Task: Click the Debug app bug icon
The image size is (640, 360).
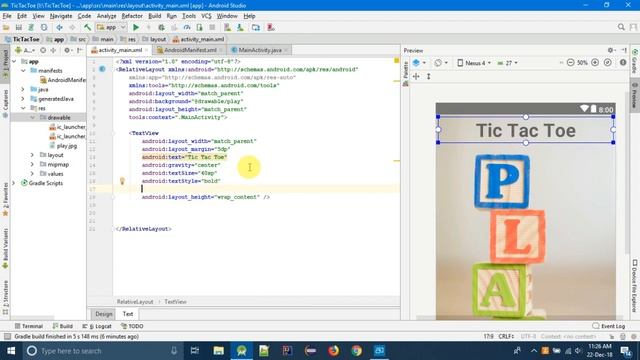Action: point(161,27)
